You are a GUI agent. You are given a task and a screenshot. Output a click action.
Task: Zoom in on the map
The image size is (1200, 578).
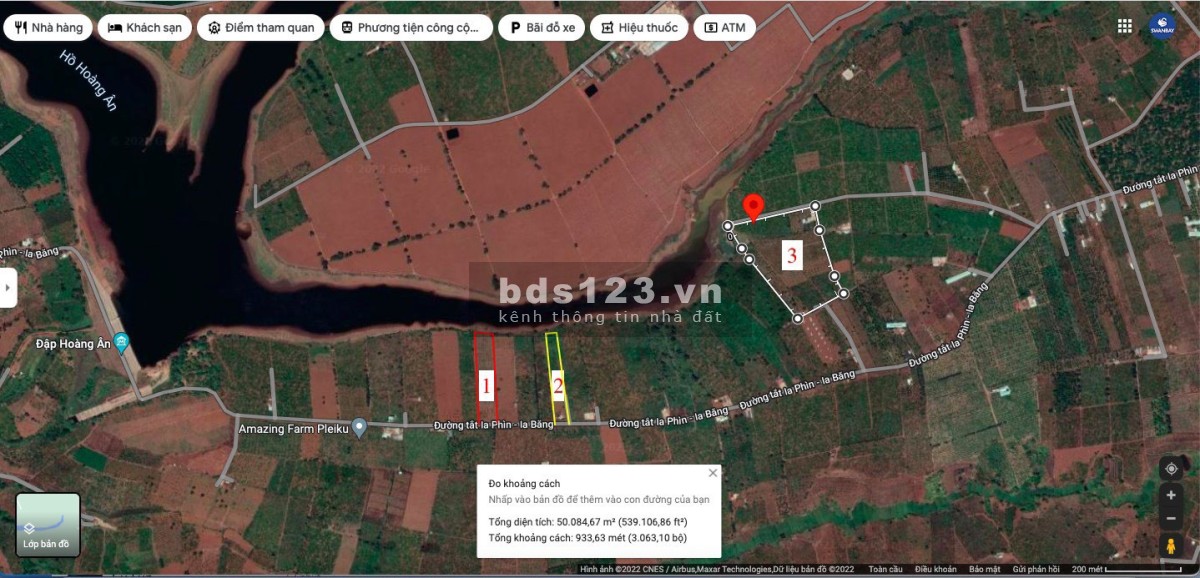(x=1170, y=495)
